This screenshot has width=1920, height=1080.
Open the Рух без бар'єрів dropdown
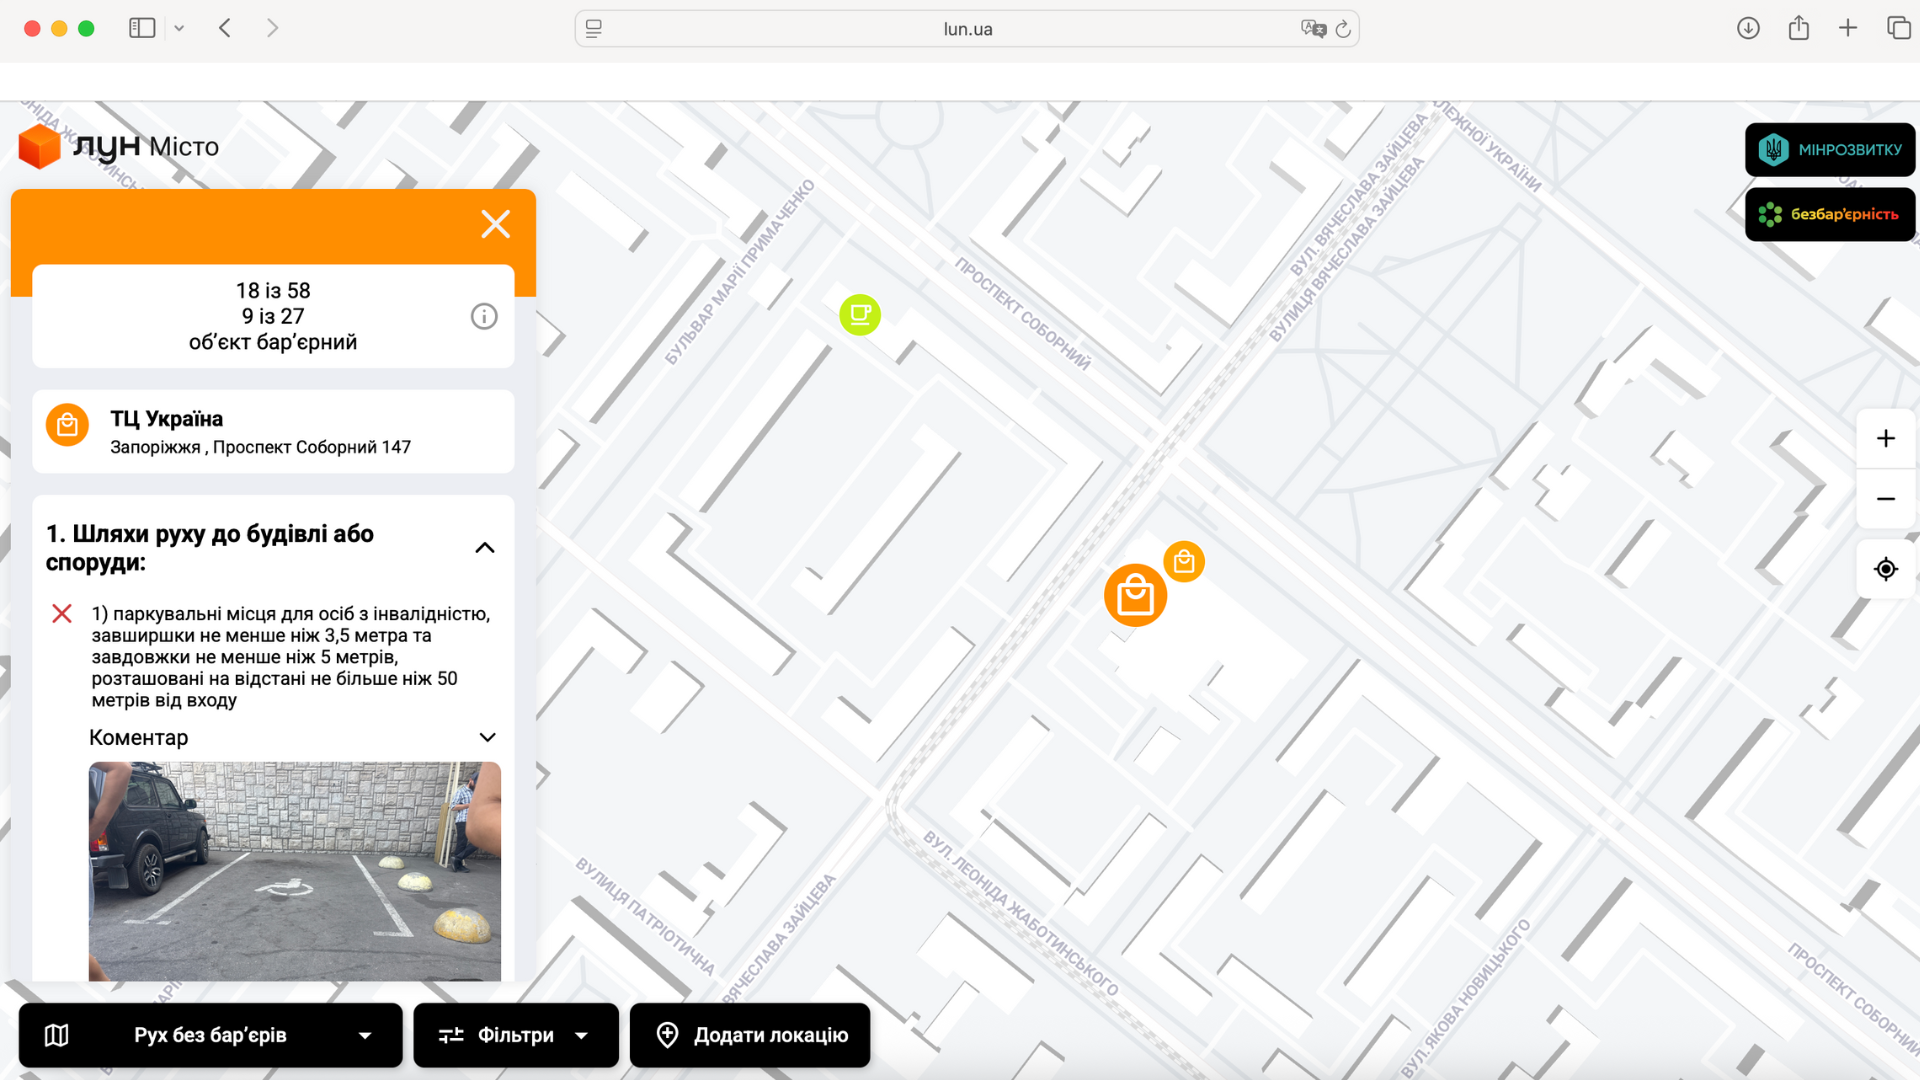[x=210, y=1035]
